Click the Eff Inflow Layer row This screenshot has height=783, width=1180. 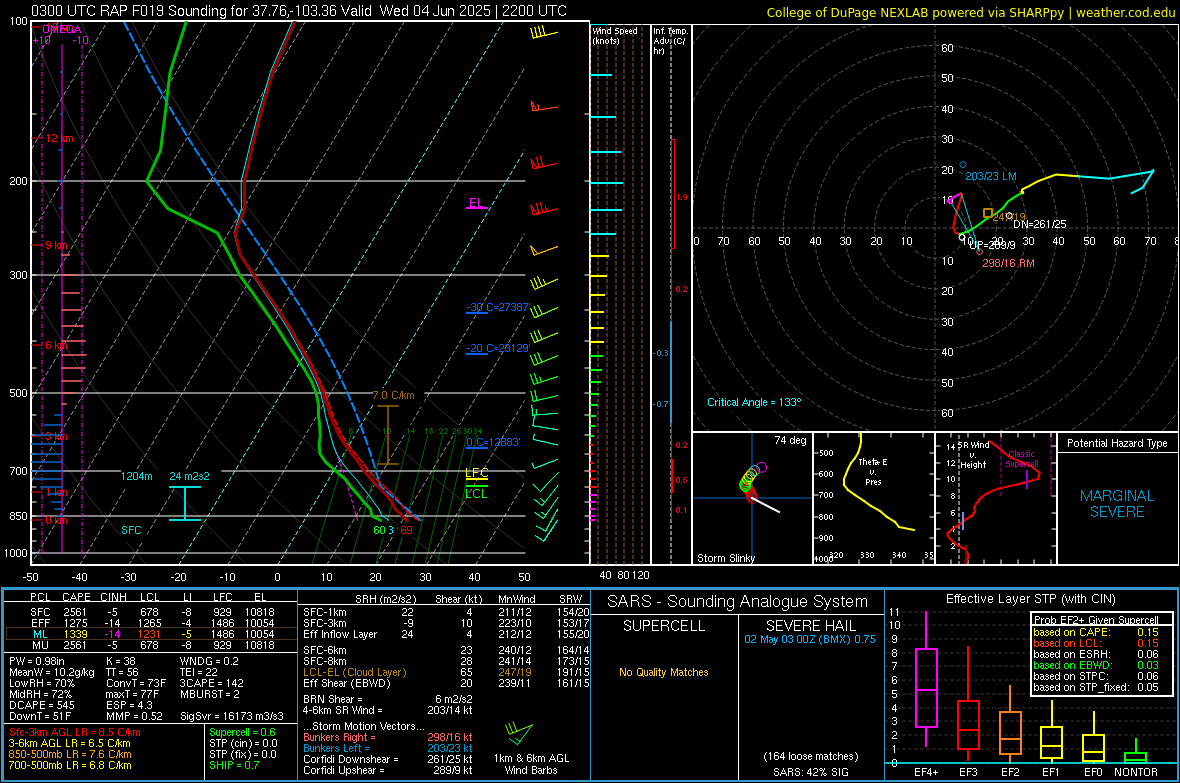tap(444, 634)
